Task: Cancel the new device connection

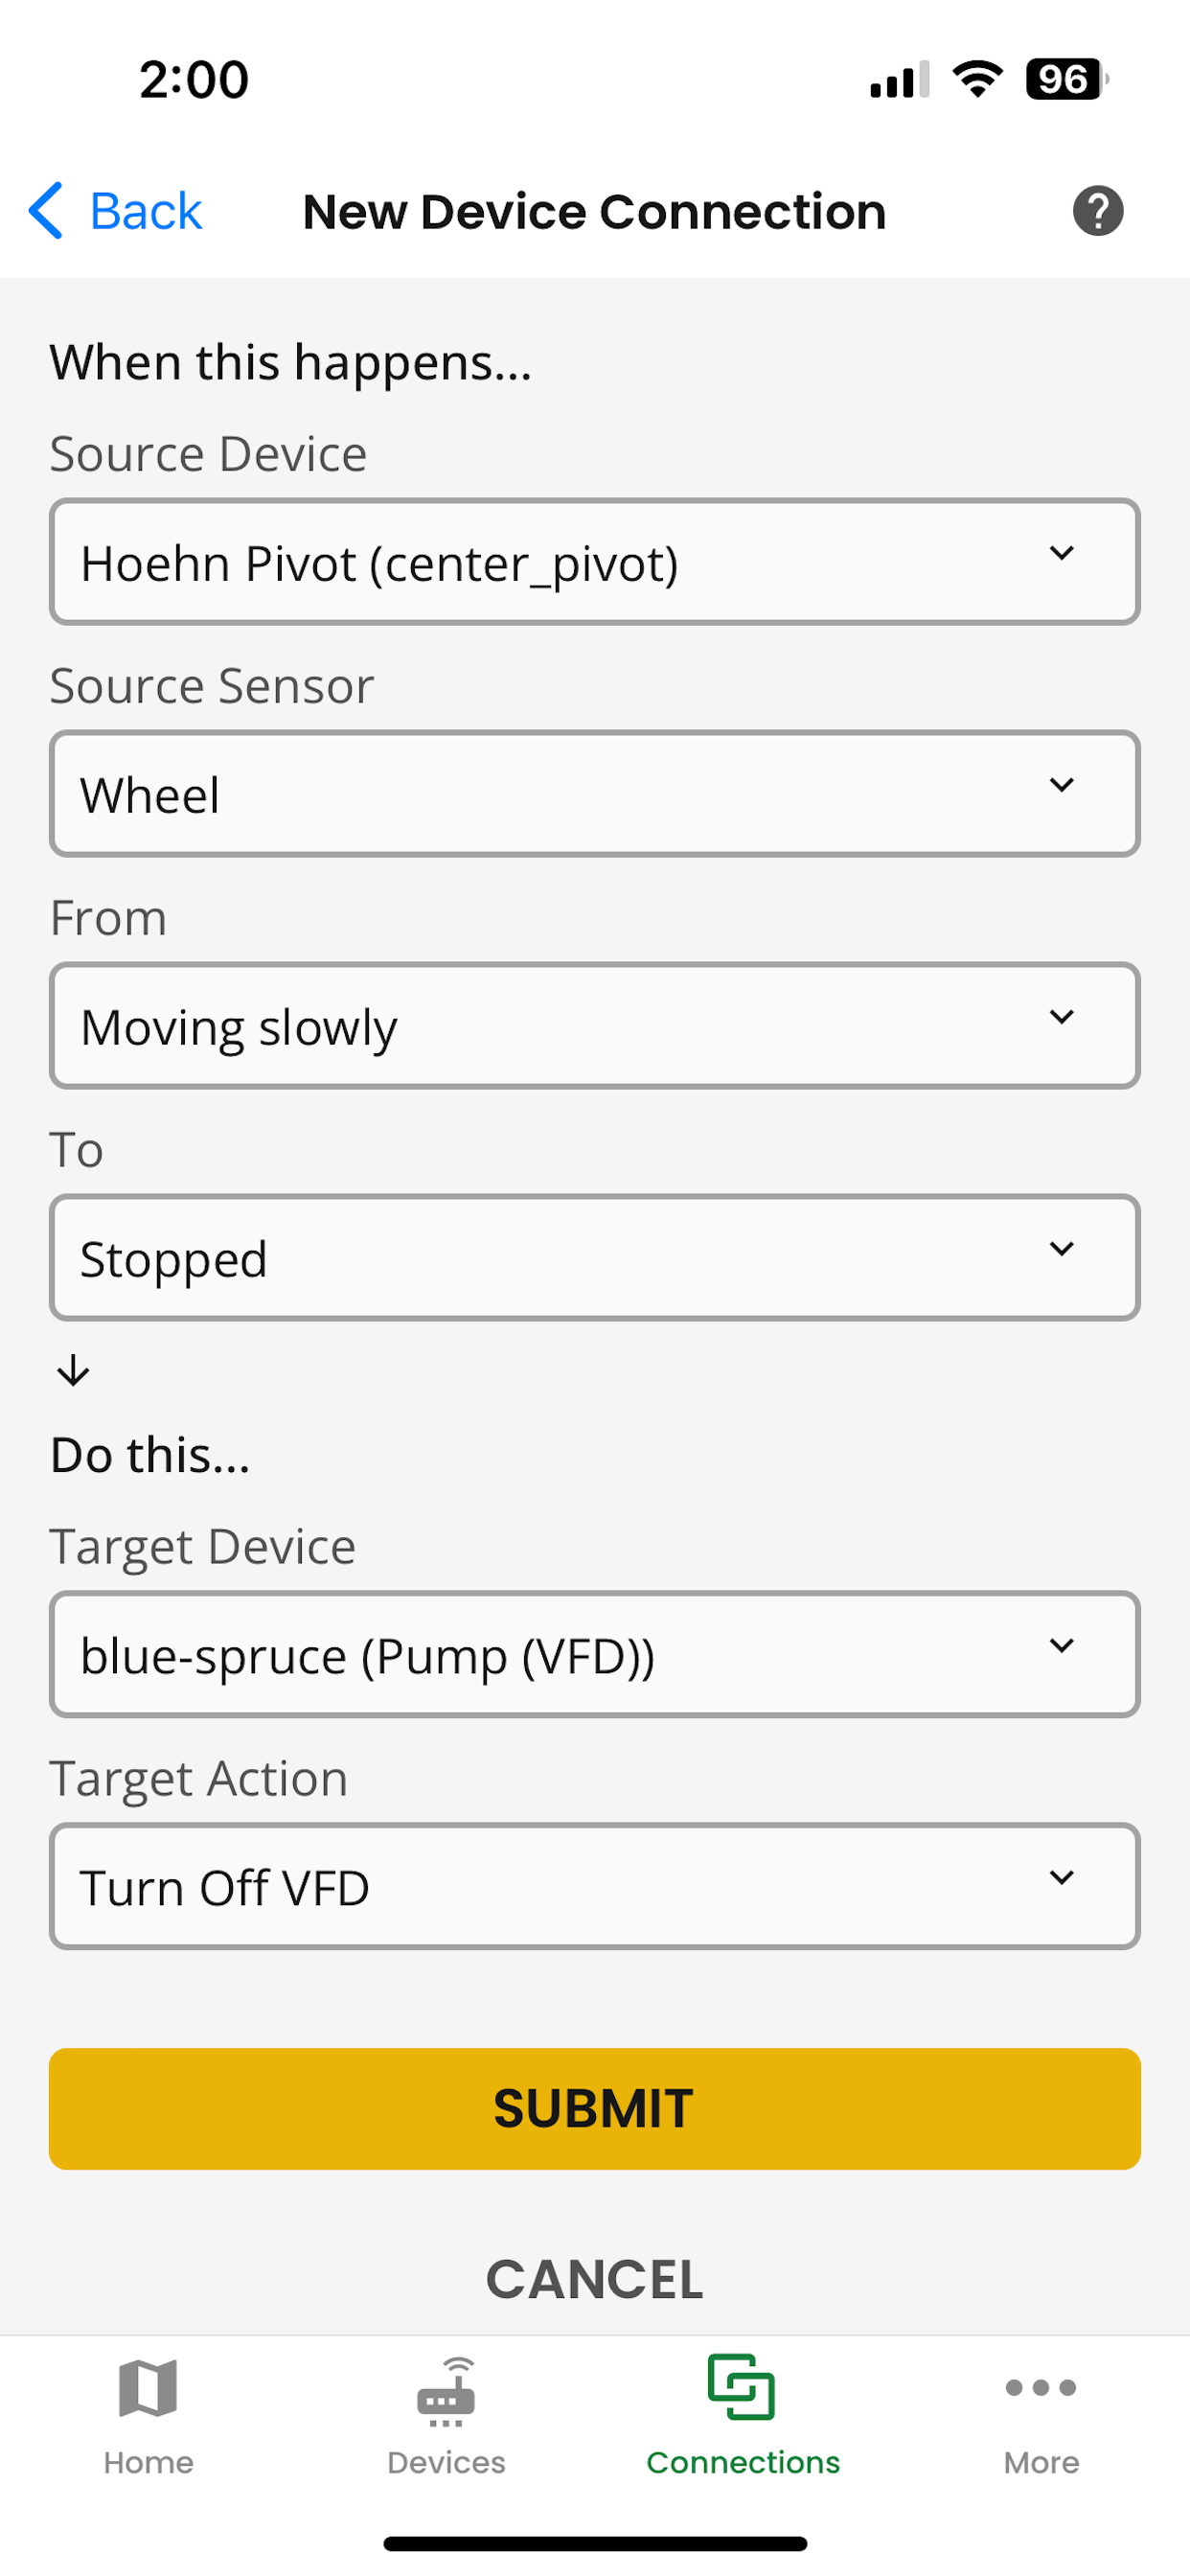Action: coord(595,2280)
